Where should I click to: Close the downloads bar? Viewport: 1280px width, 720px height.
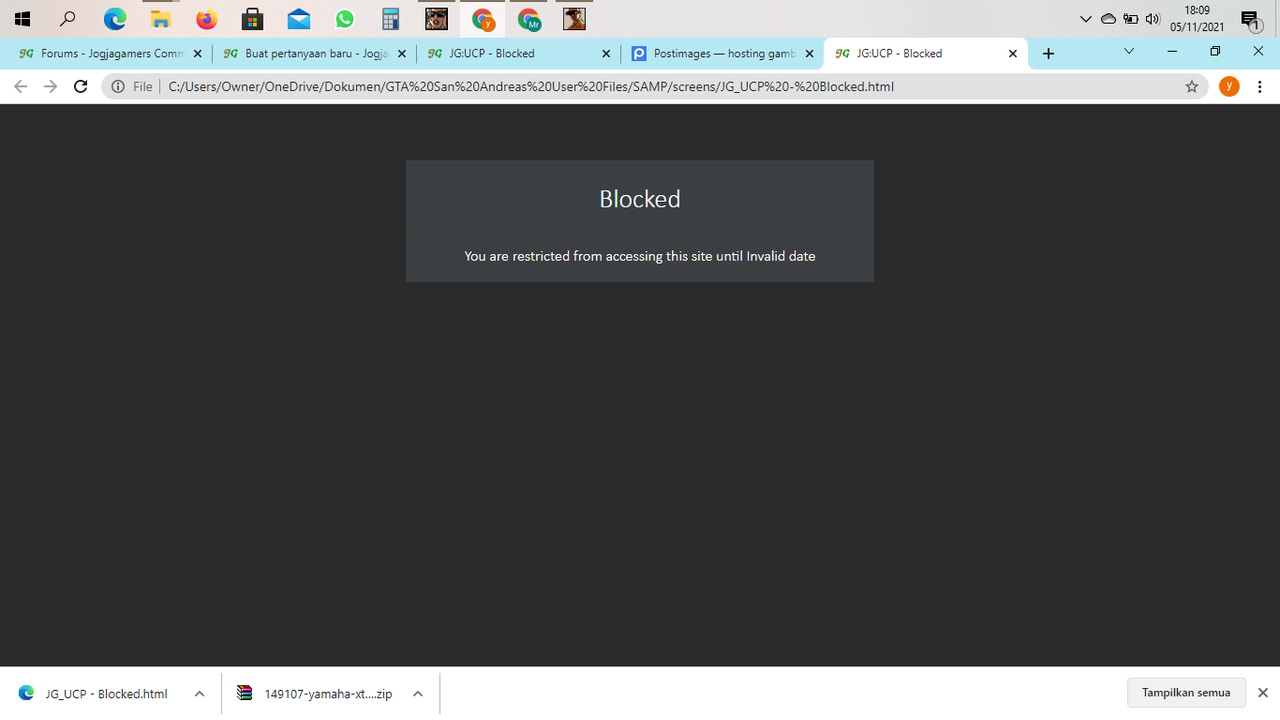[x=1263, y=693]
